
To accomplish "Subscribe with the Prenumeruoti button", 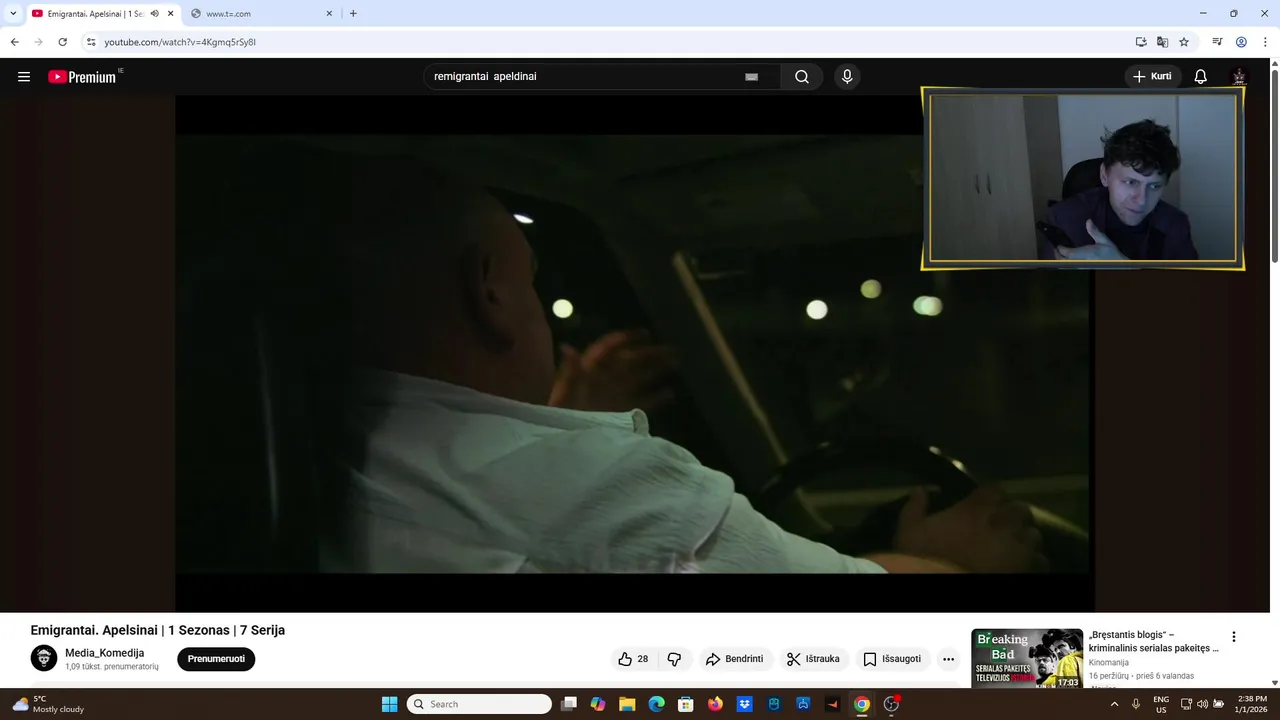I will click(x=216, y=659).
